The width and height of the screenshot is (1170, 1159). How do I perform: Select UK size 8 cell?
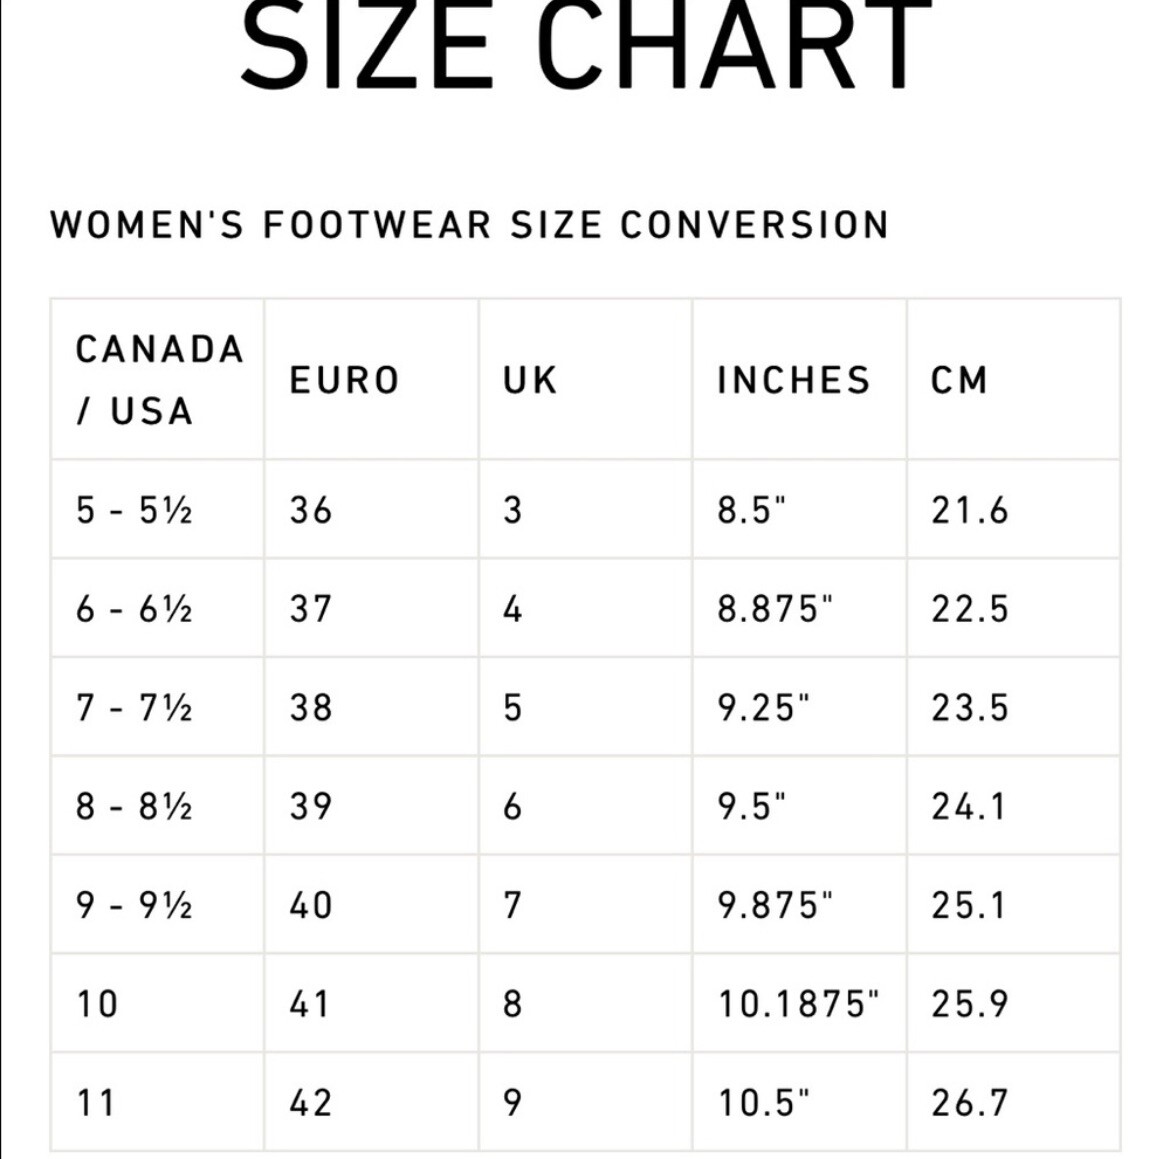coord(586,1003)
